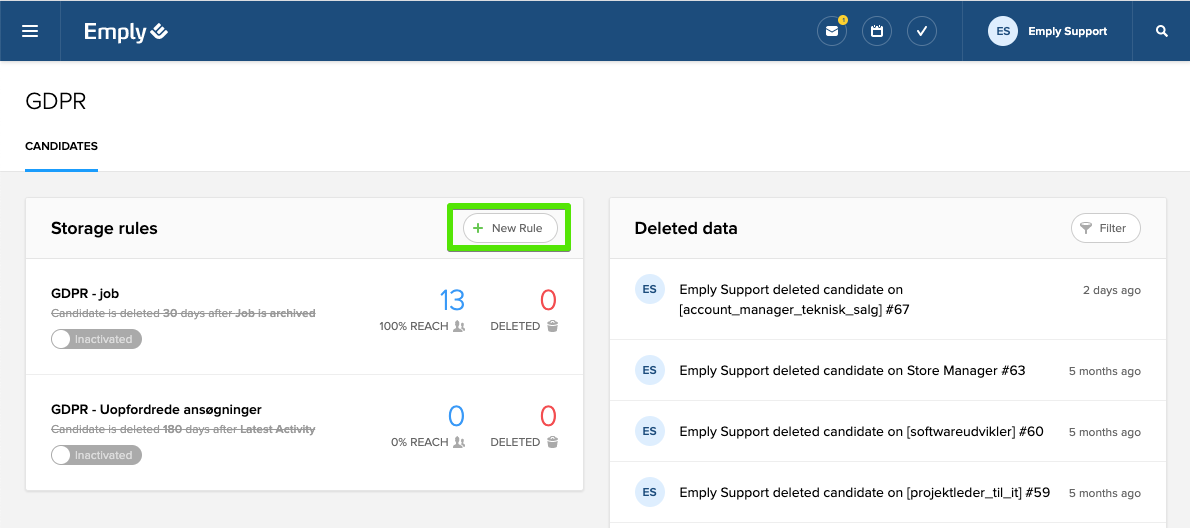
Task: Open the GDPR - job rule
Action: click(85, 294)
